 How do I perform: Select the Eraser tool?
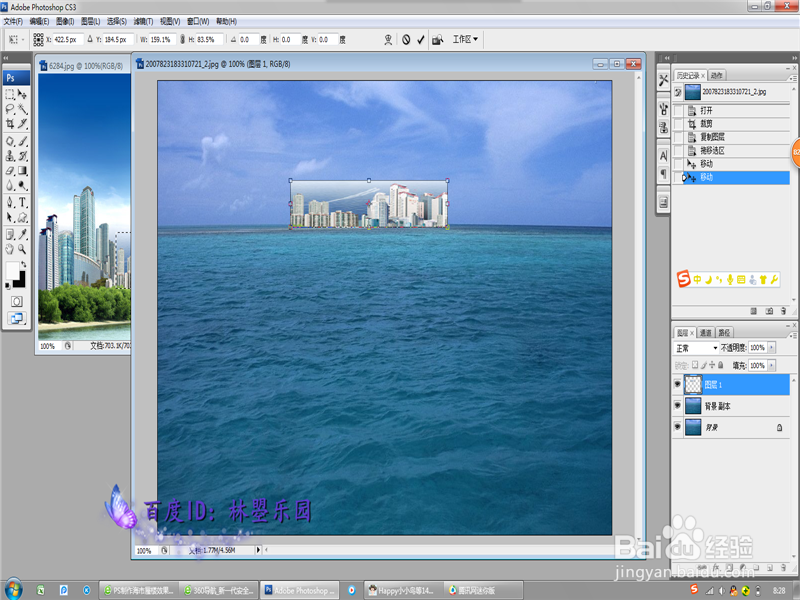point(10,171)
